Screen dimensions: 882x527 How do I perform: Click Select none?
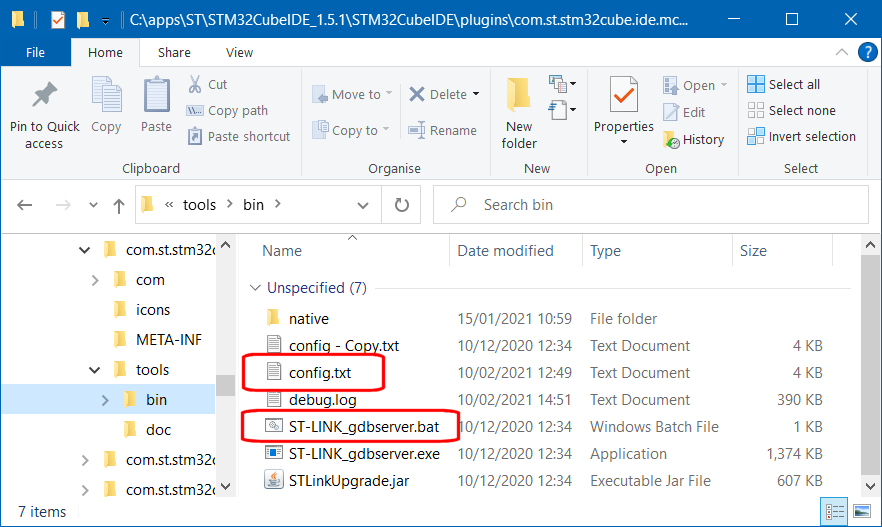pyautogui.click(x=791, y=111)
